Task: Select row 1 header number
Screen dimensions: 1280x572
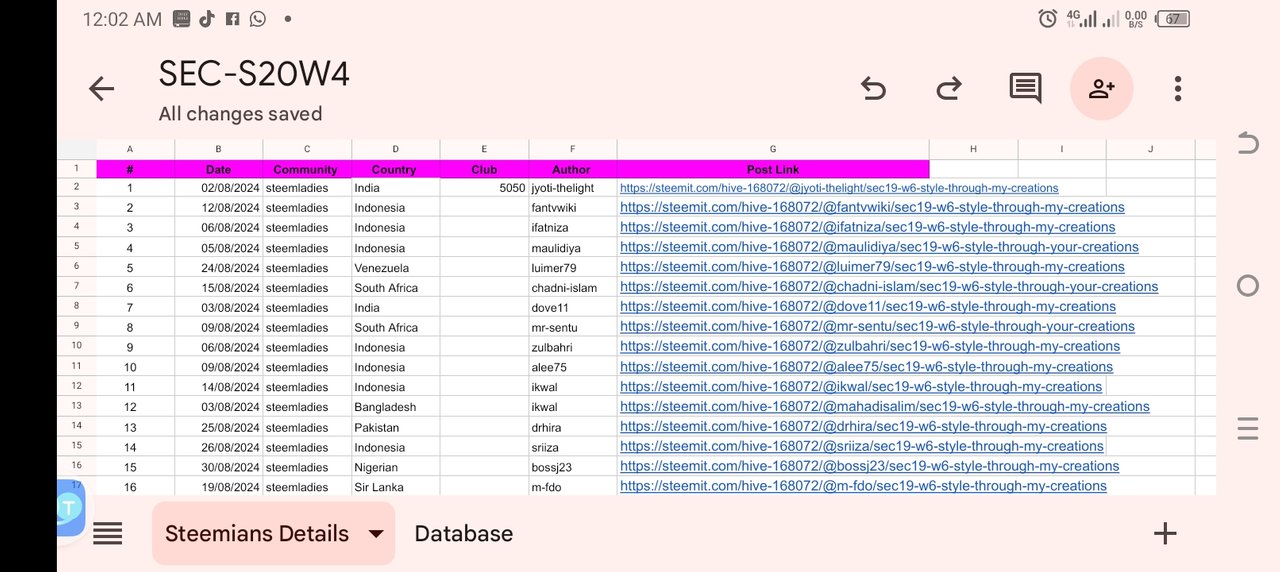Action: (x=76, y=169)
